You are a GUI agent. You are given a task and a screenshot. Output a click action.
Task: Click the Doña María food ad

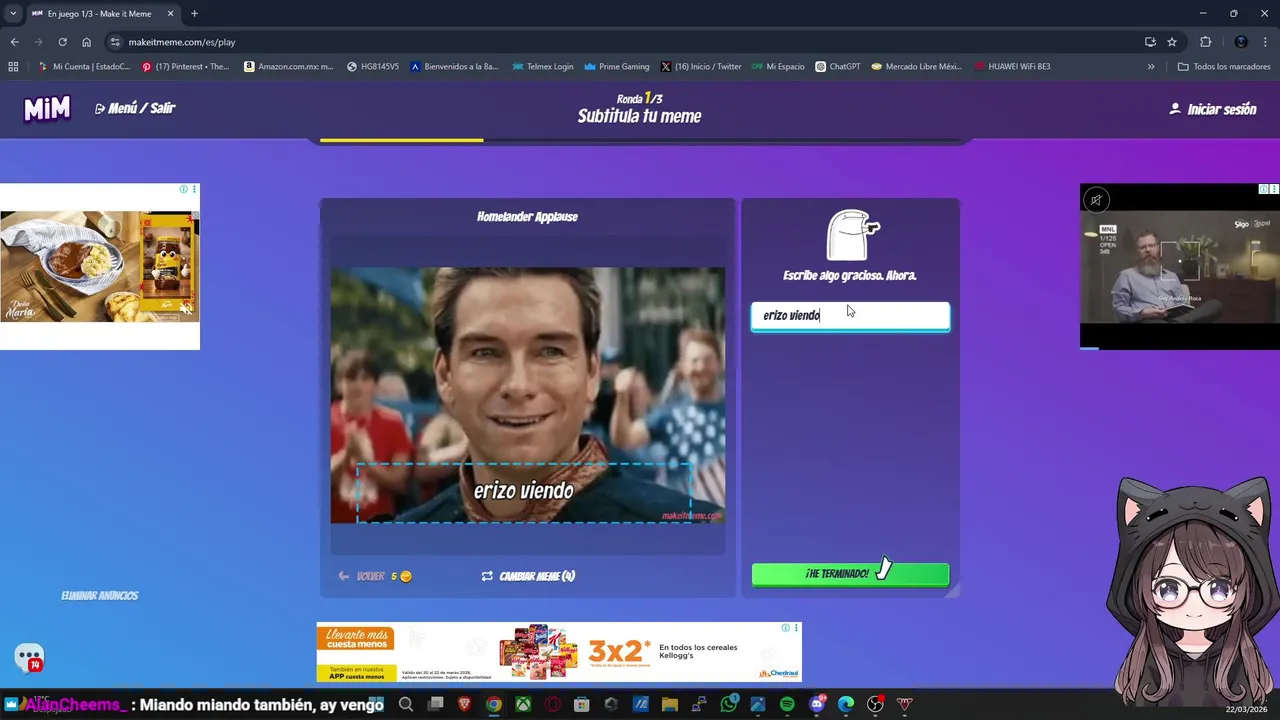coord(100,267)
